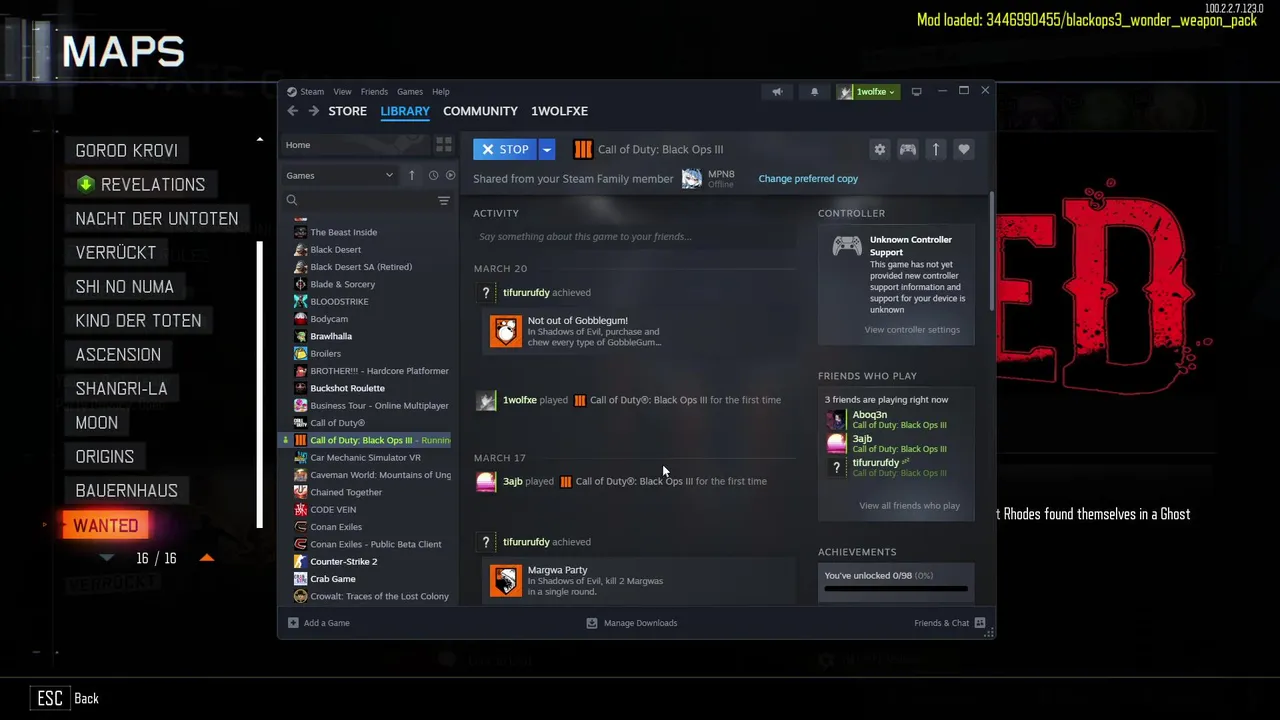Show ready-to-play games filter icon
Screen dimensions: 1280x720
[x=450, y=175]
